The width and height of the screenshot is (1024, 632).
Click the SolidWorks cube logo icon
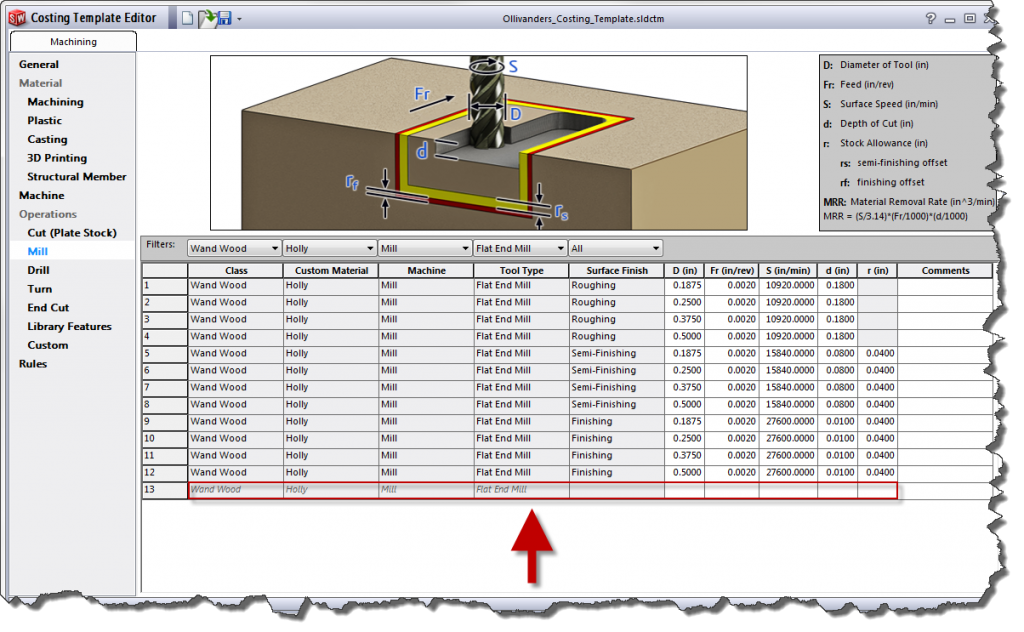point(15,17)
